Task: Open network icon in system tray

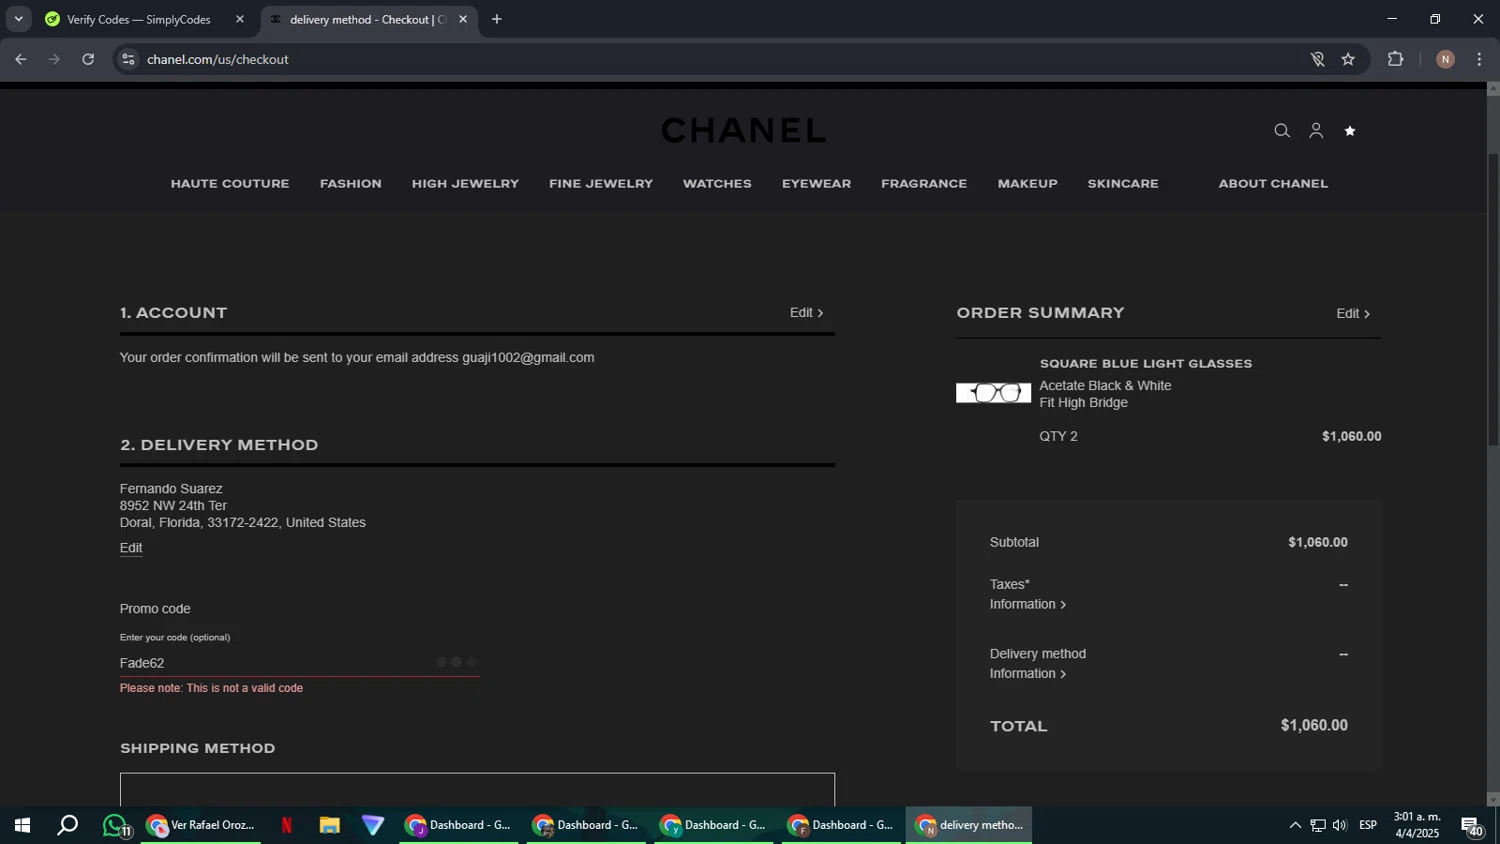Action: [x=1318, y=826]
